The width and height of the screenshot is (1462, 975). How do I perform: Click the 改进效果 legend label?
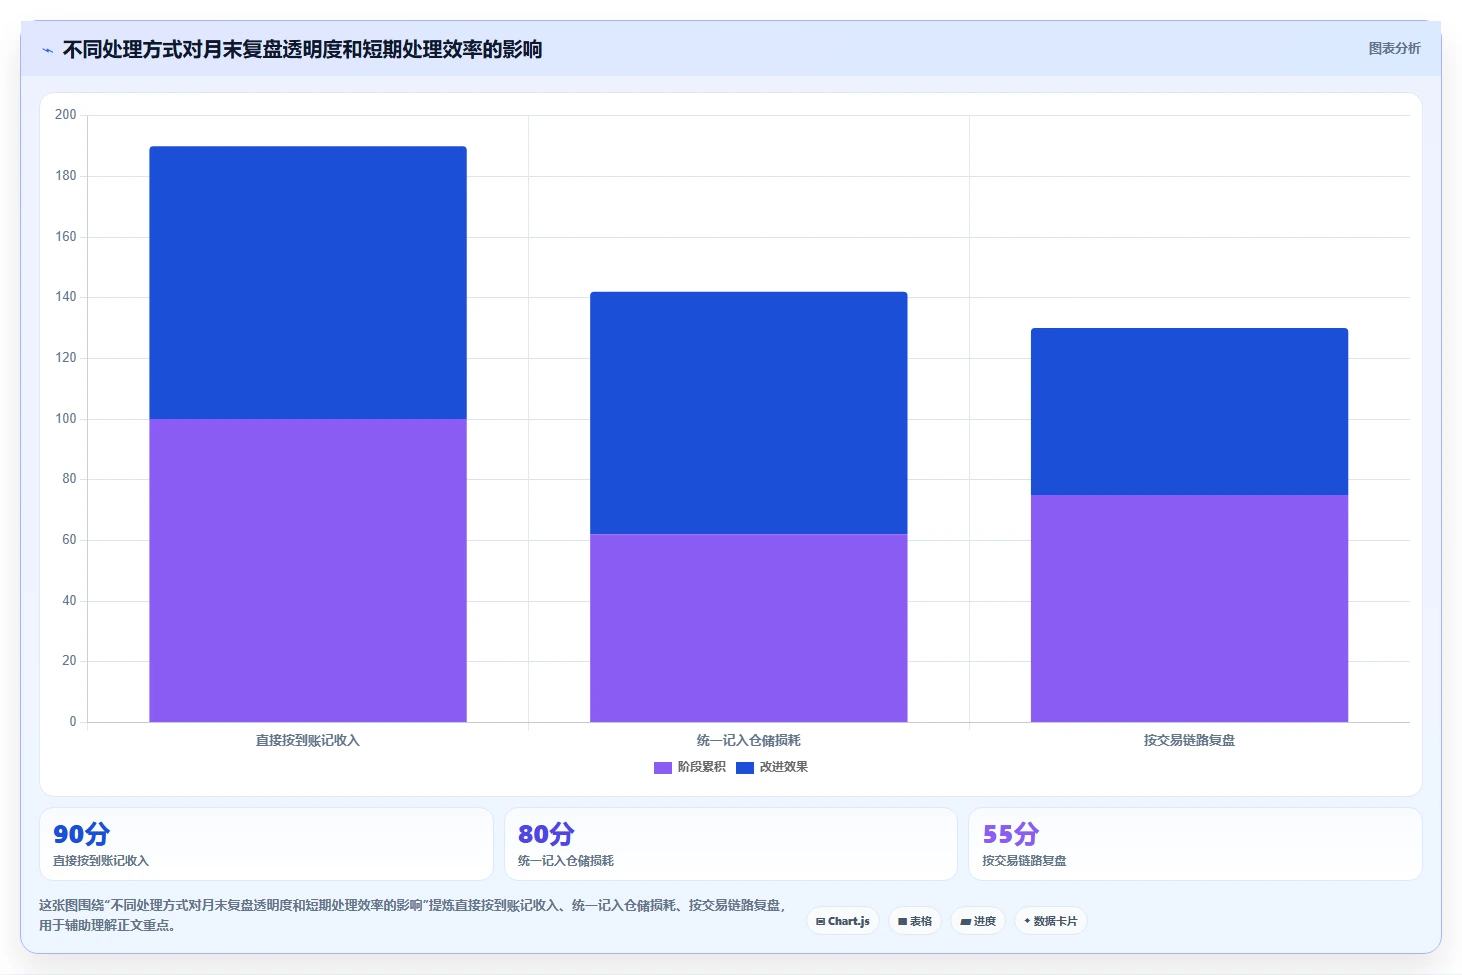point(783,767)
